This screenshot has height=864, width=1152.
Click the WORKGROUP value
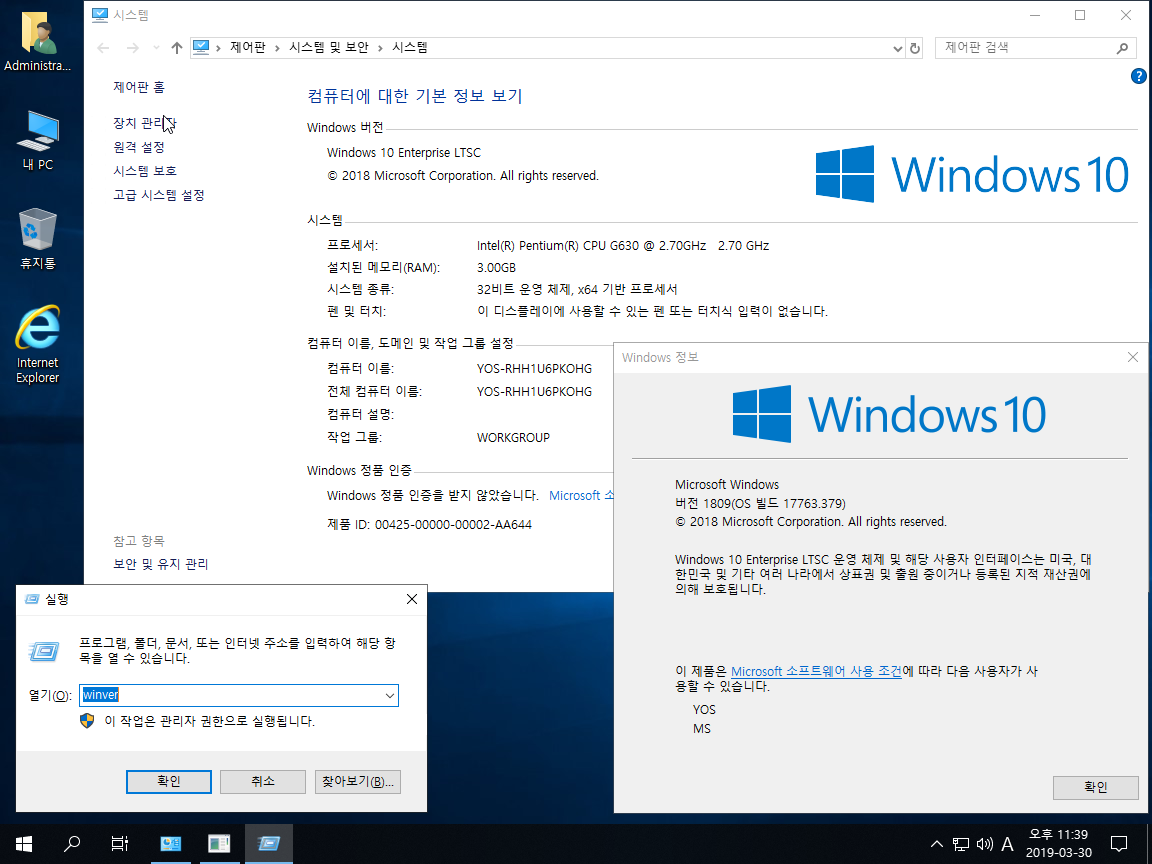(513, 438)
